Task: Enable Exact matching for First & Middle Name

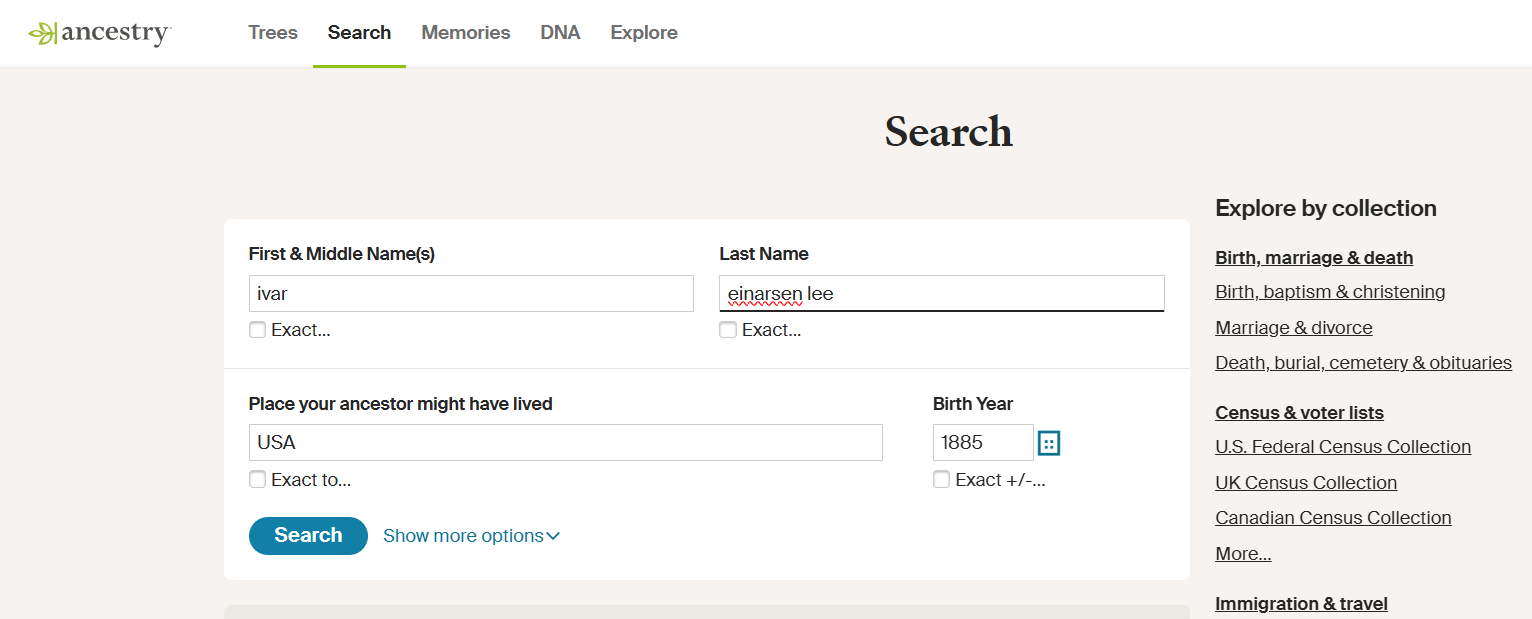Action: pyautogui.click(x=257, y=329)
